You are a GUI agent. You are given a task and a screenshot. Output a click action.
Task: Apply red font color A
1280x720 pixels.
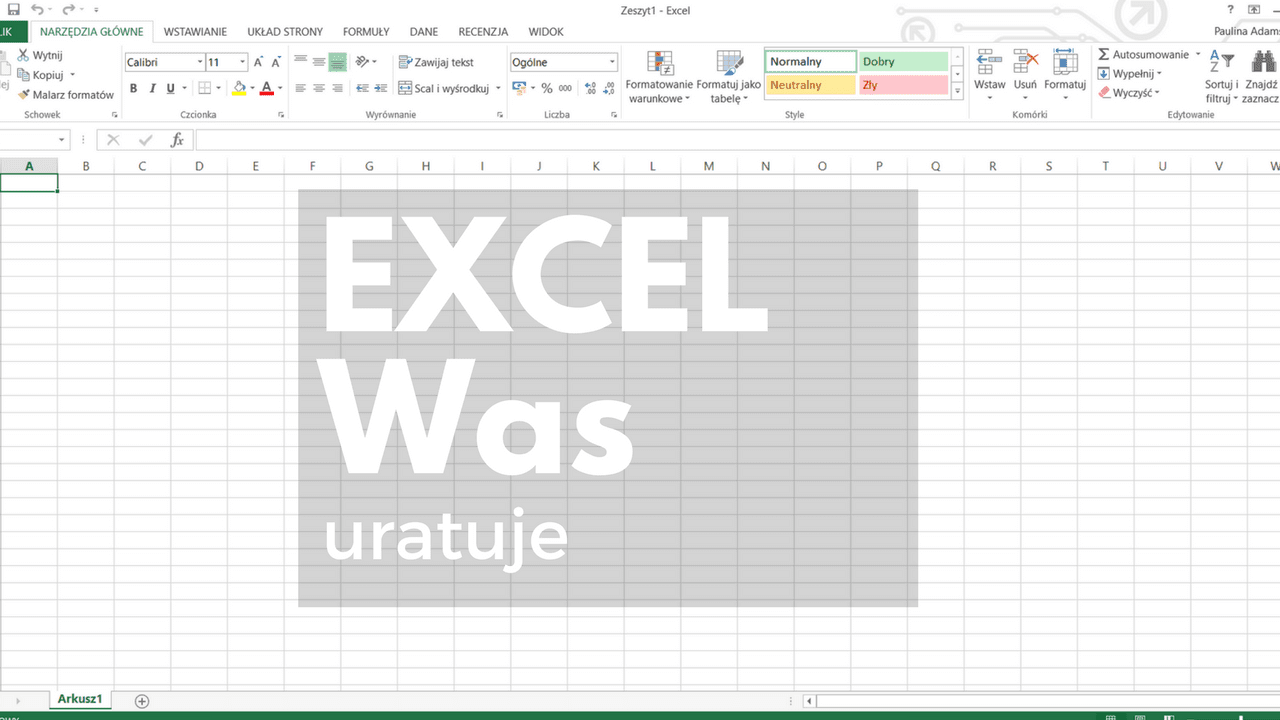(266, 88)
